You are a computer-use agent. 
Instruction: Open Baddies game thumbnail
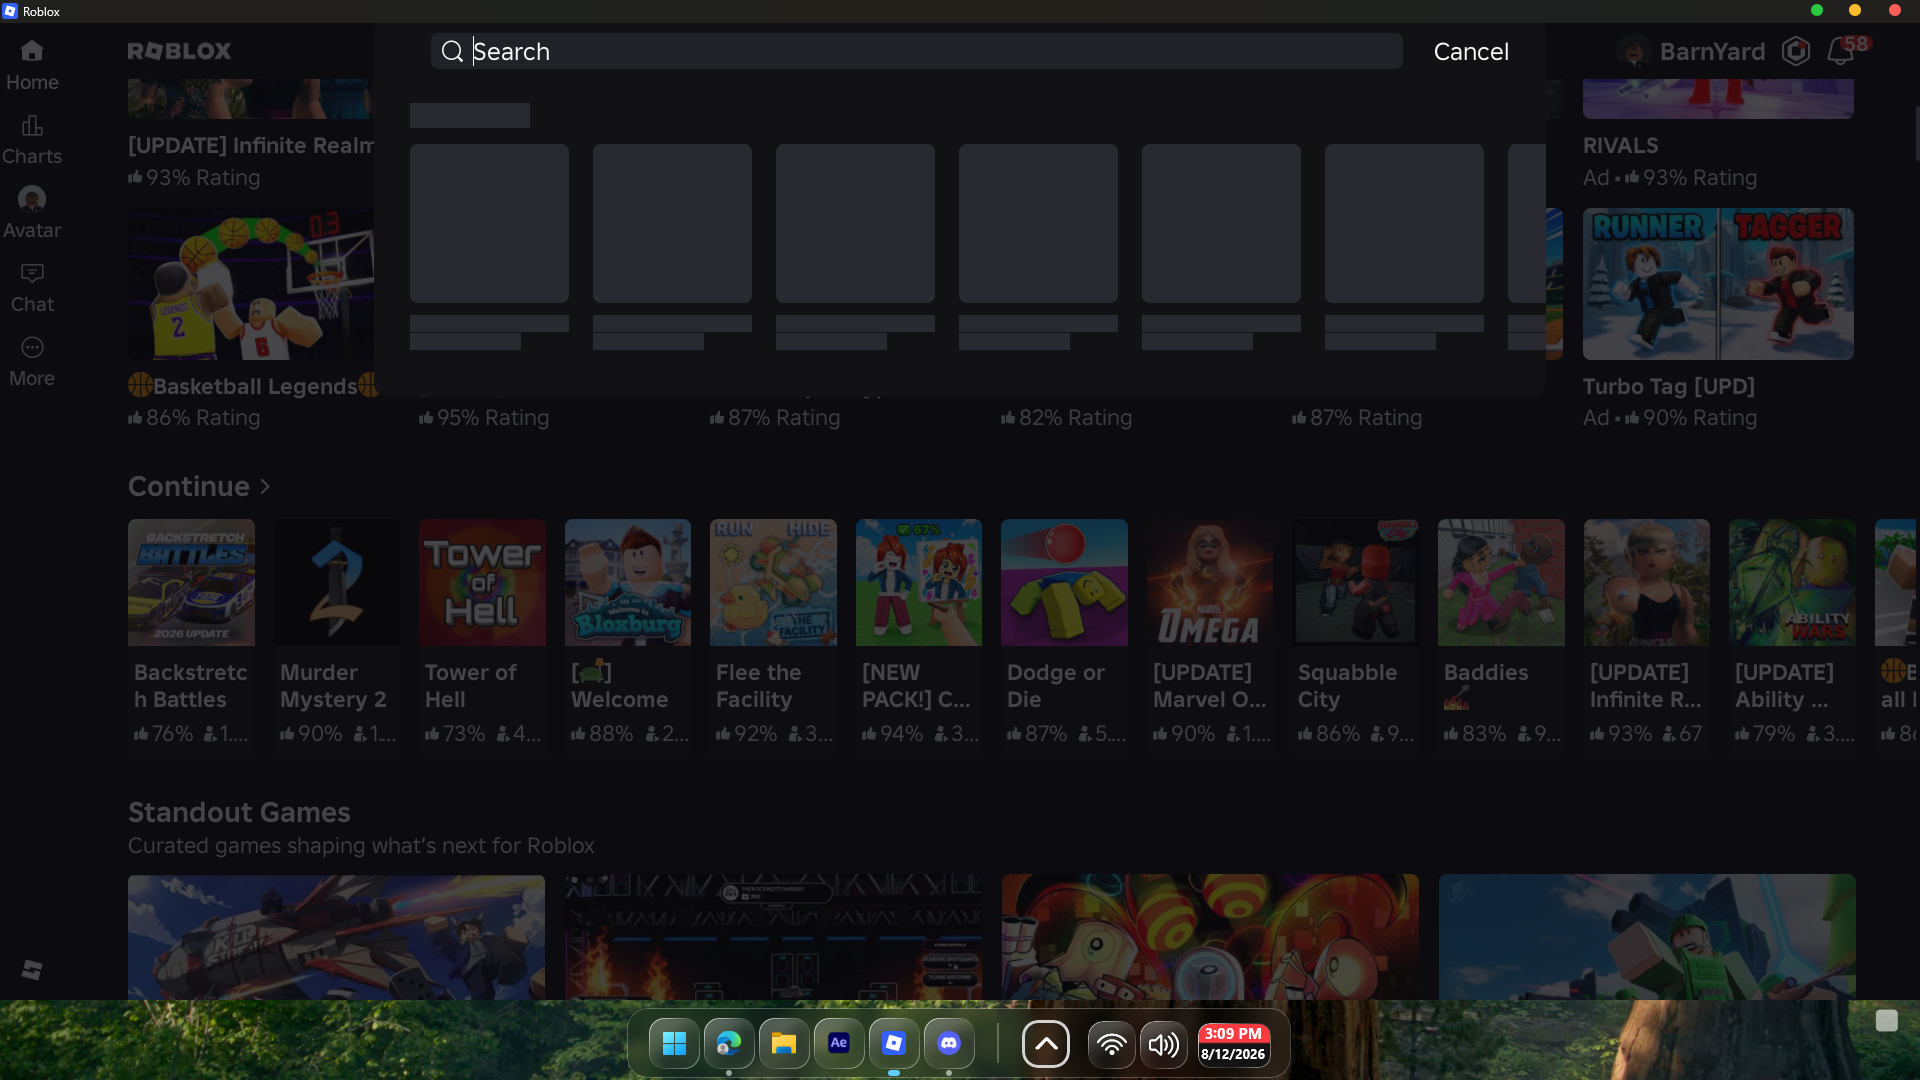tap(1501, 582)
